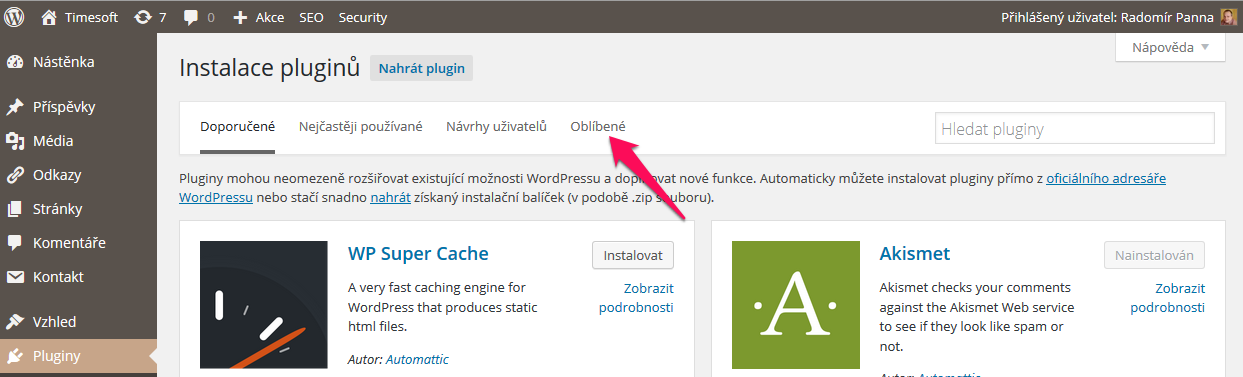Image resolution: width=1243 pixels, height=377 pixels.
Task: Click the Média icon in sidebar
Action: click(x=15, y=141)
